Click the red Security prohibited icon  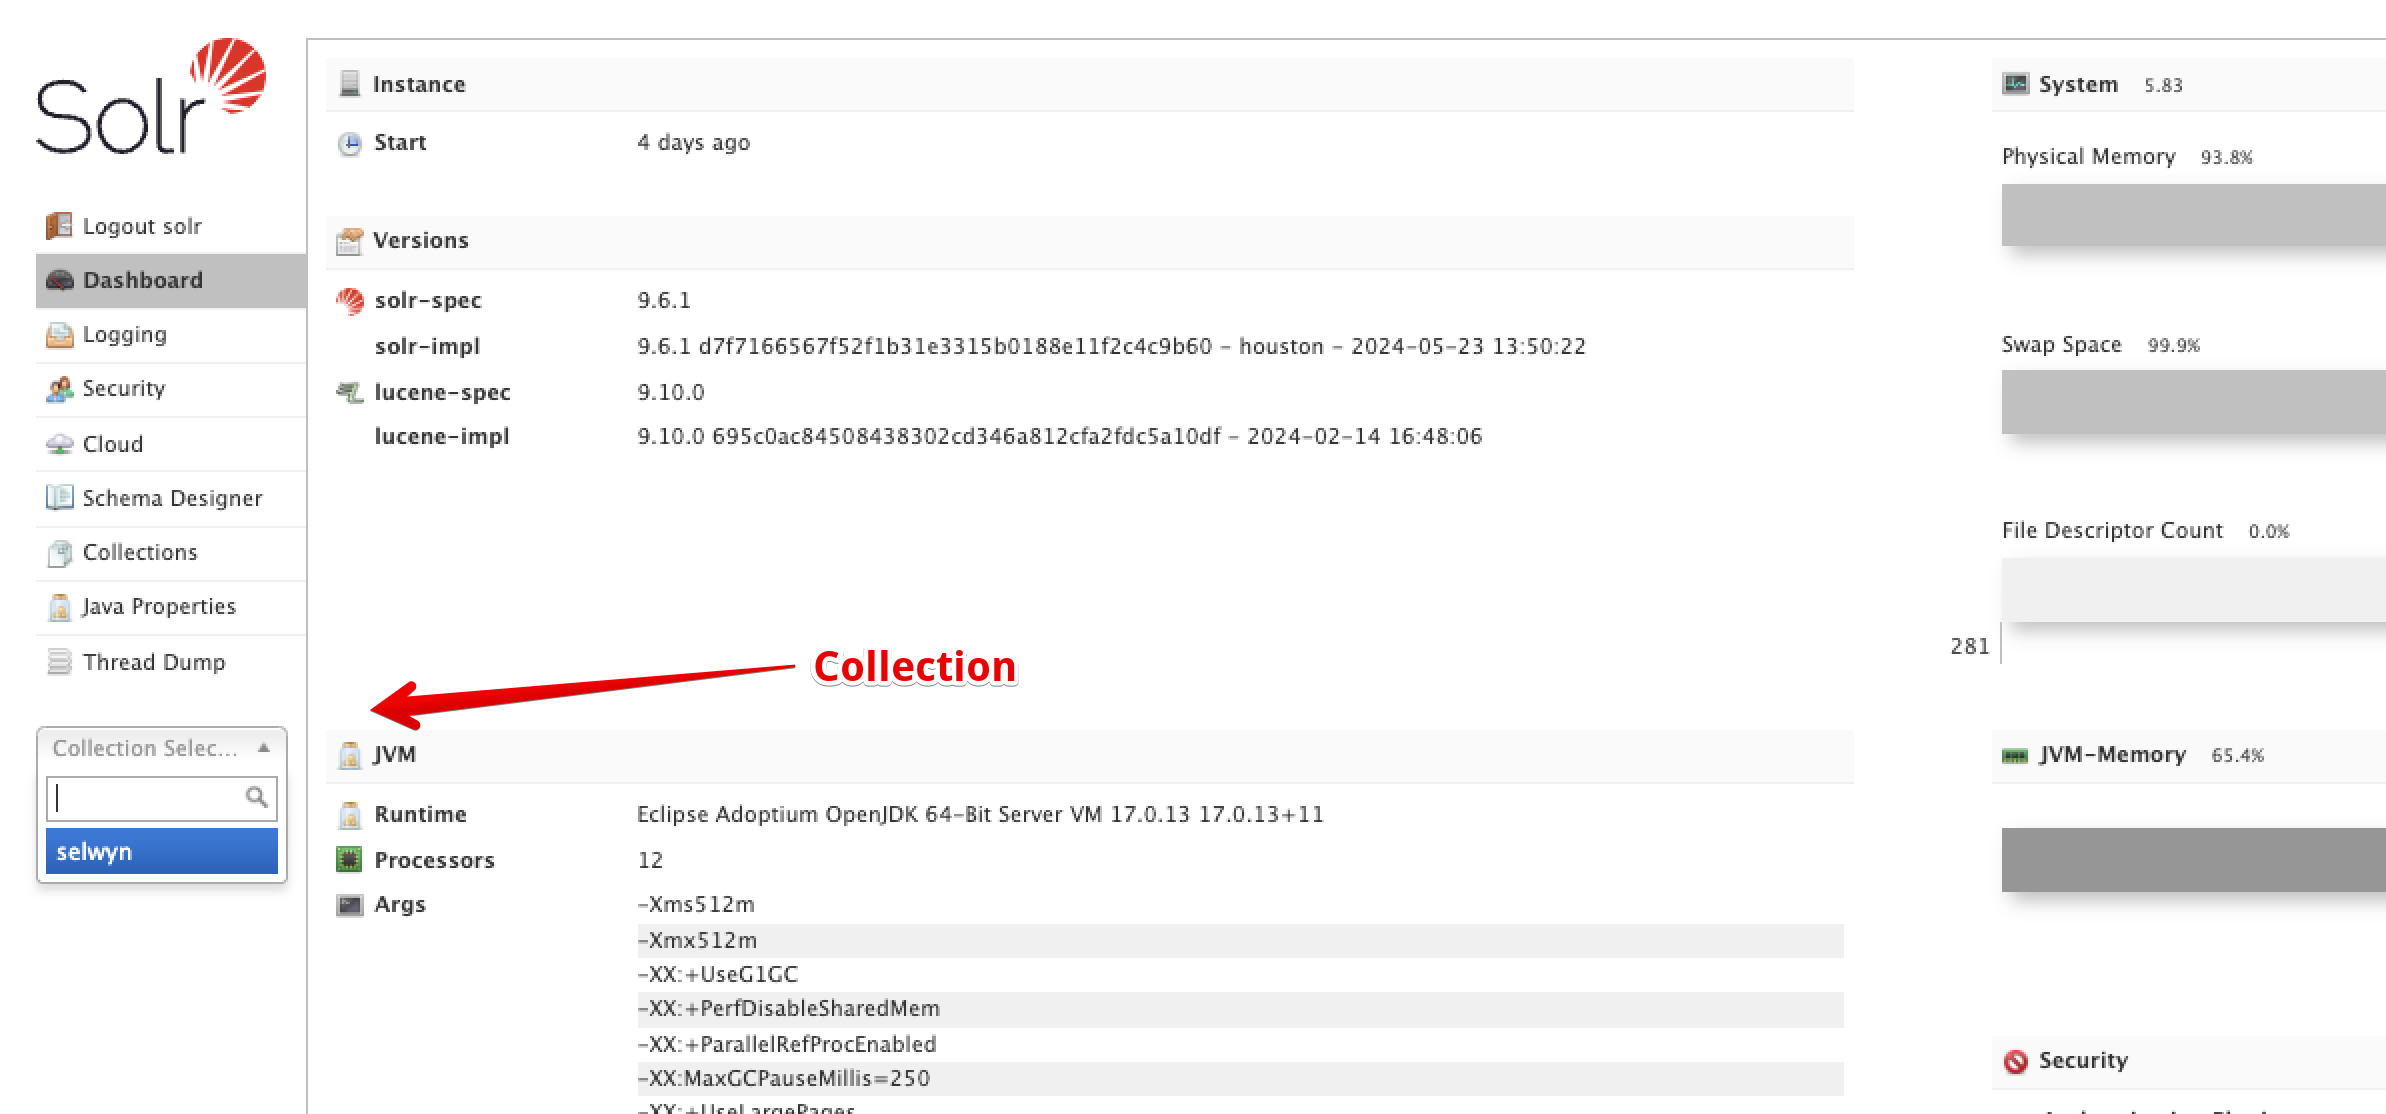click(x=2015, y=1061)
